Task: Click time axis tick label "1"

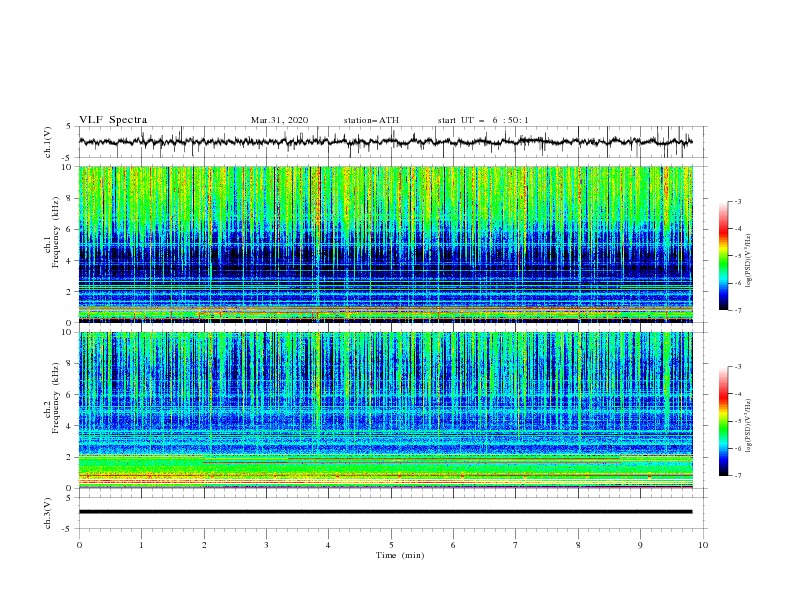Action: (141, 545)
